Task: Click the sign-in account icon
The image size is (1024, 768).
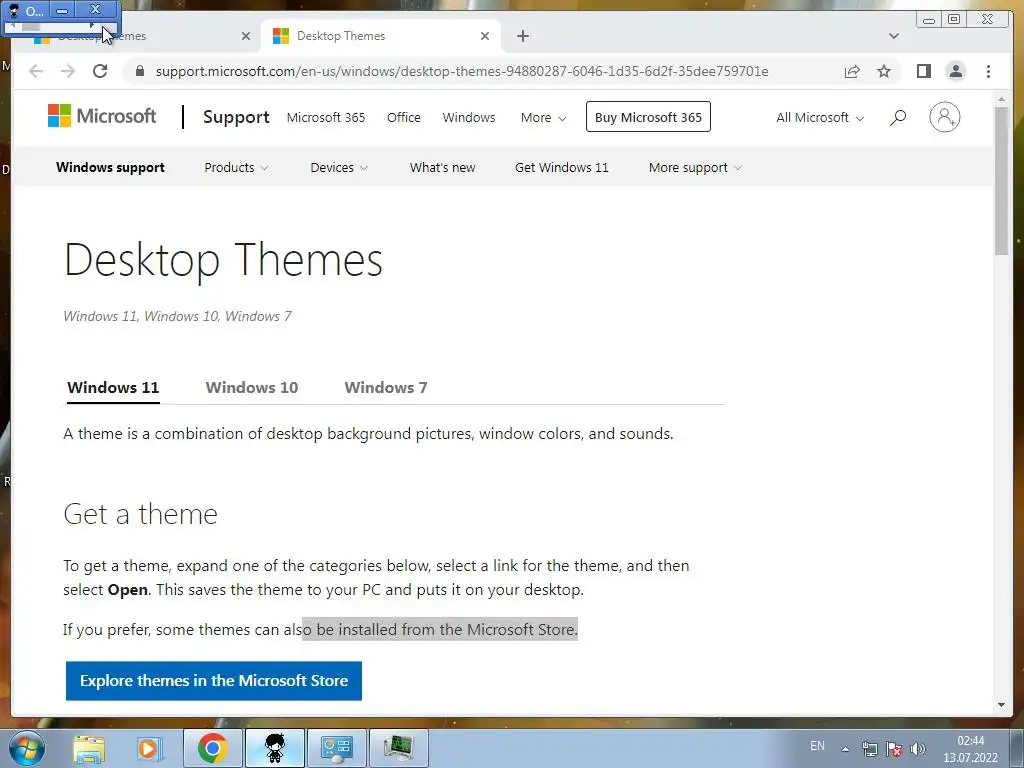Action: [944, 118]
